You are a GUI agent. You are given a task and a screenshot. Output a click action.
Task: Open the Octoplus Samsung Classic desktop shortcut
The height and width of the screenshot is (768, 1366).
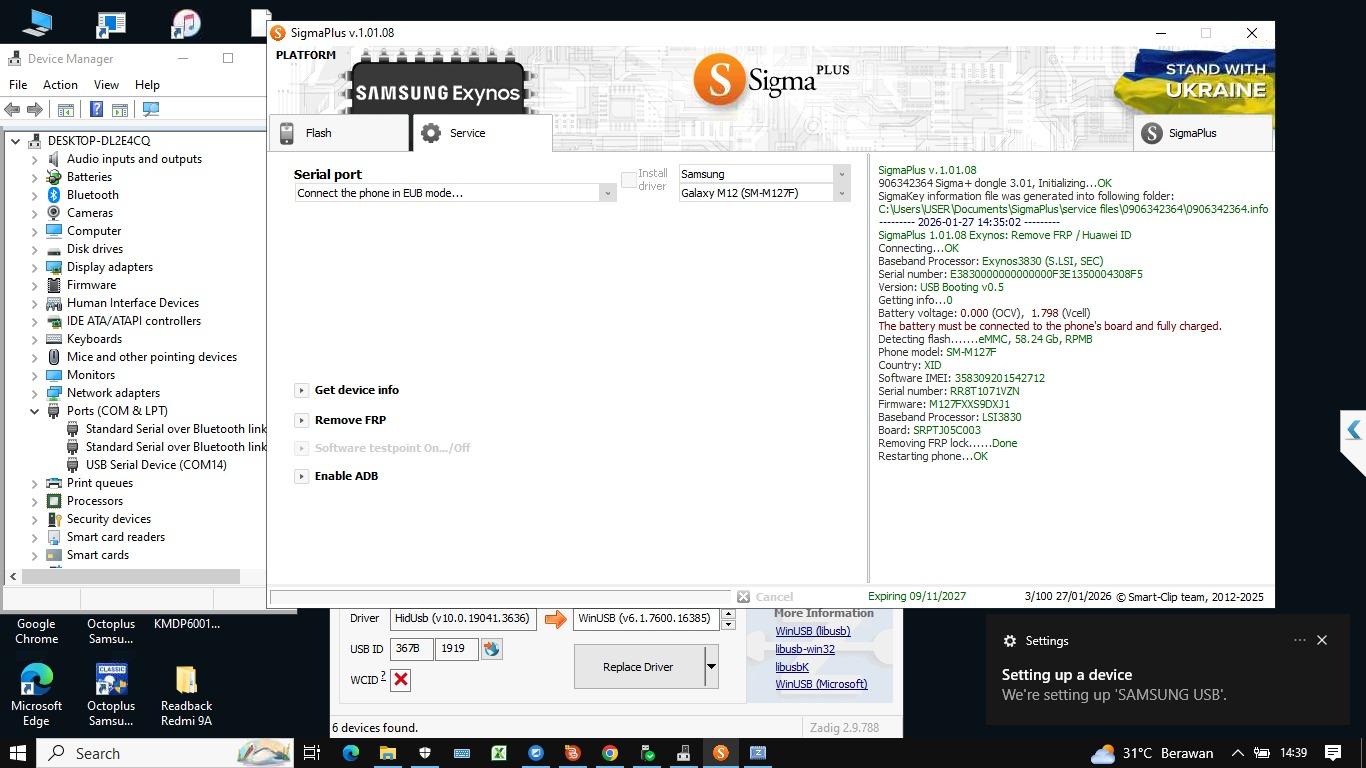(111, 681)
